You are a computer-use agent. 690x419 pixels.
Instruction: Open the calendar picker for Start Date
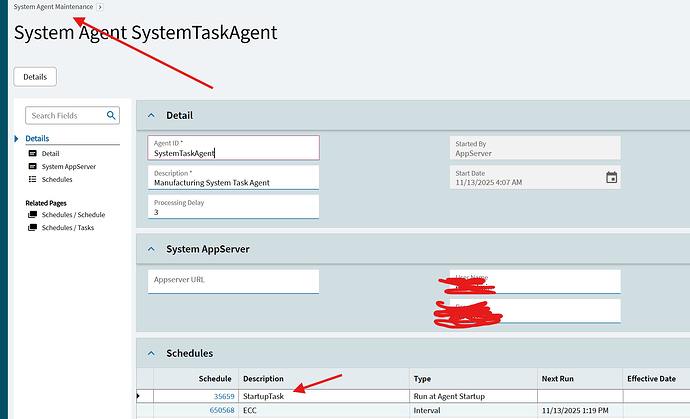pos(611,178)
